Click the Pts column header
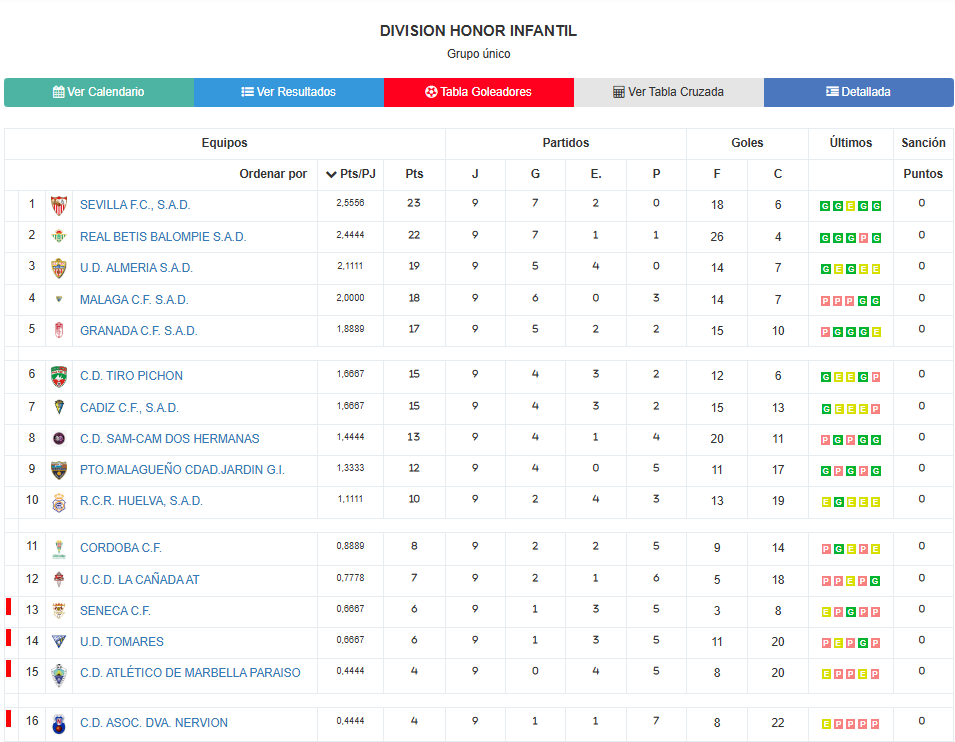This screenshot has width=955, height=742. [x=414, y=174]
